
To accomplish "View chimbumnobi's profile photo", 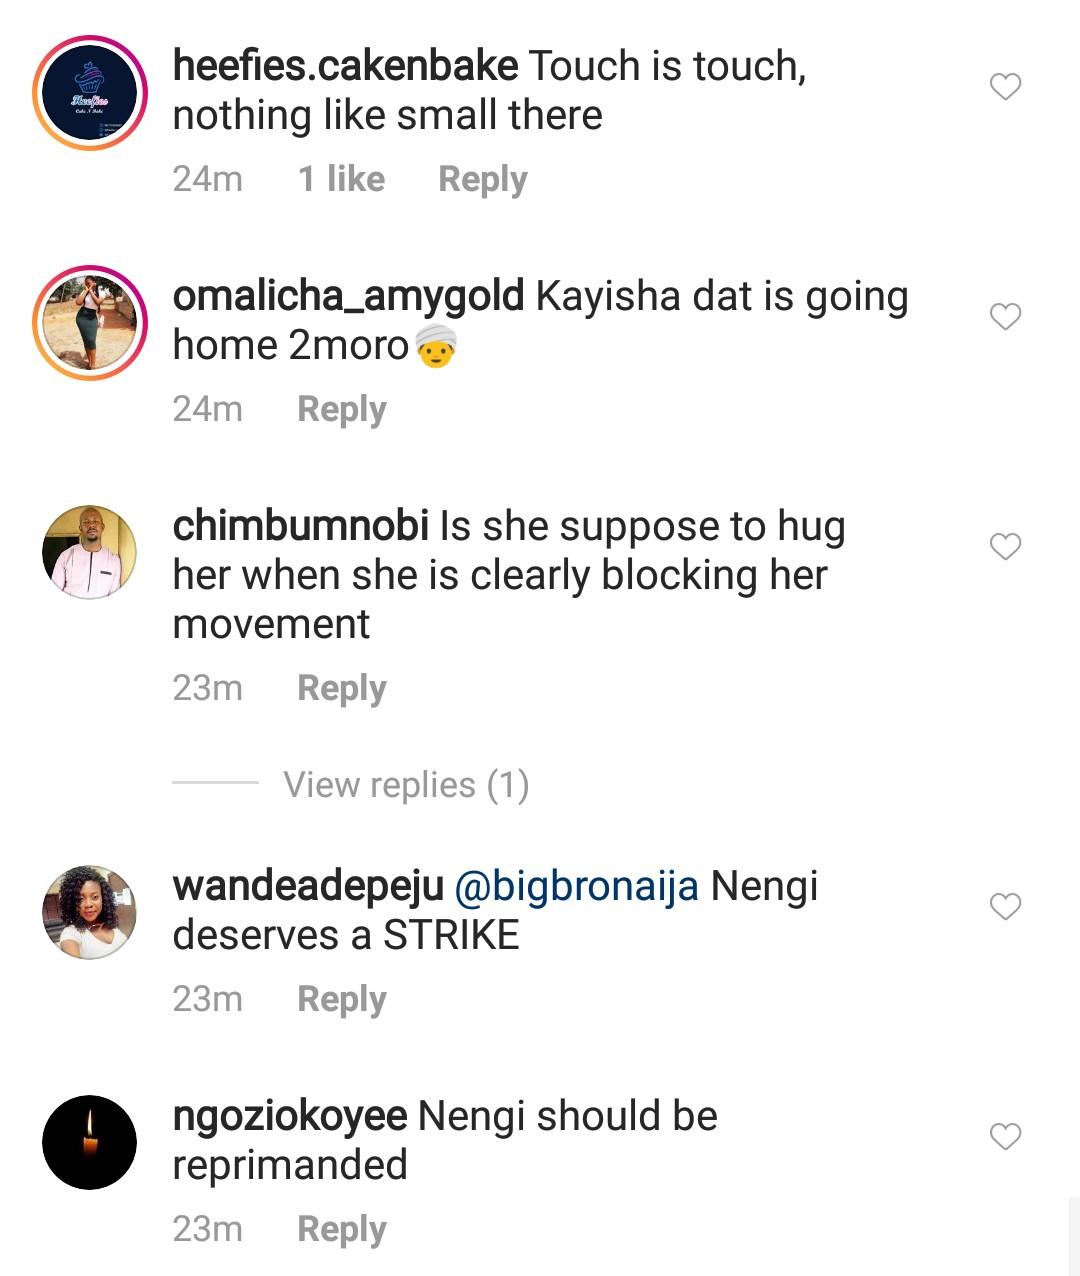I will pos(90,552).
